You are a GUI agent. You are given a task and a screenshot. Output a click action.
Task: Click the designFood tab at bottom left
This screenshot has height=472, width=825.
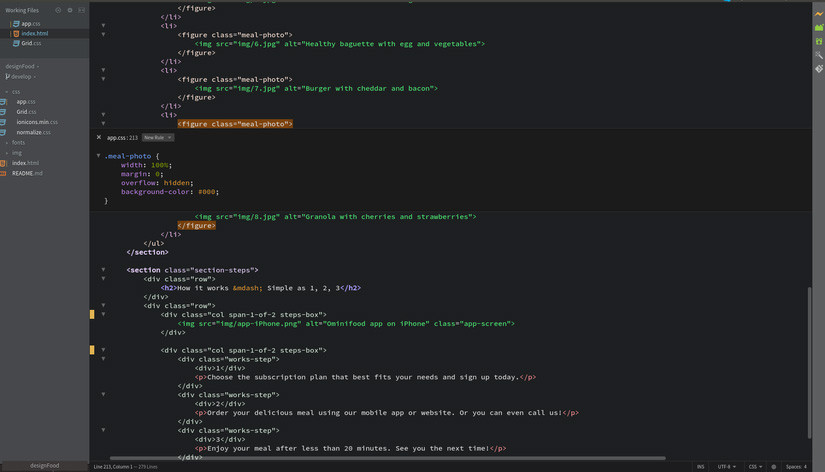(44, 466)
